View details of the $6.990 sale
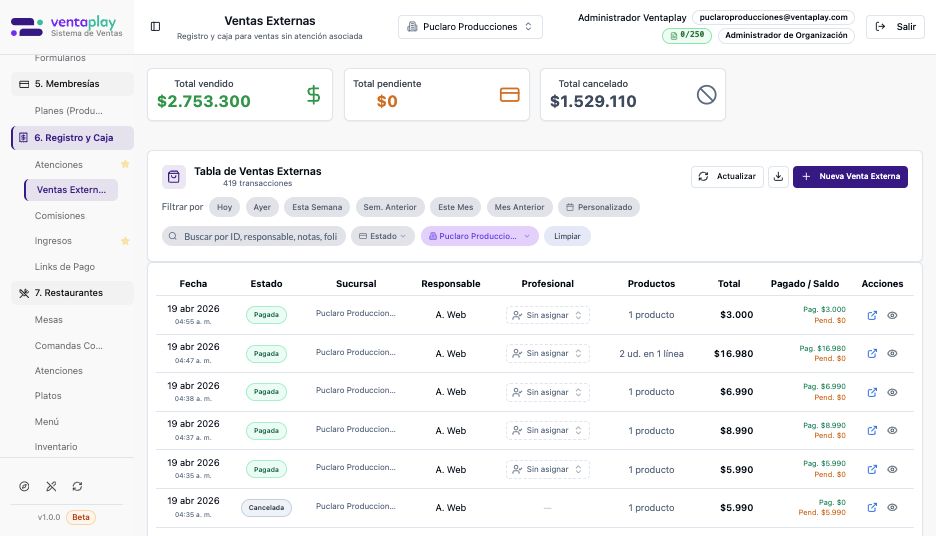Viewport: 936px width, 536px height. [x=892, y=392]
